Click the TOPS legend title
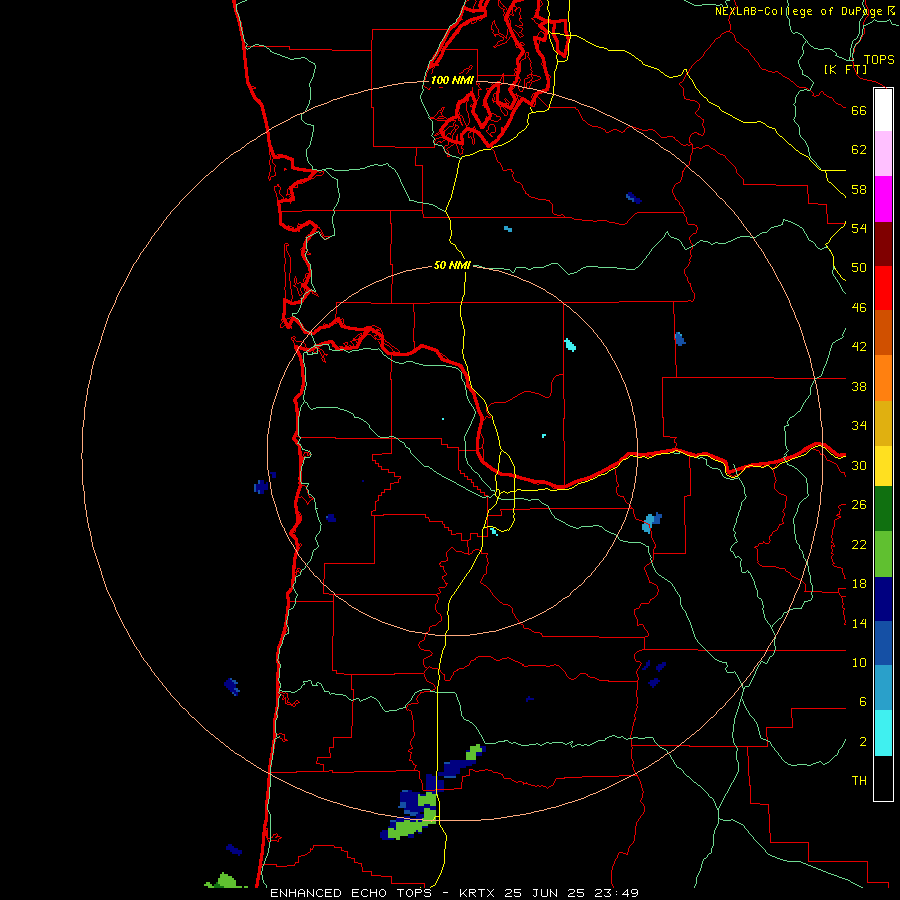 (879, 59)
